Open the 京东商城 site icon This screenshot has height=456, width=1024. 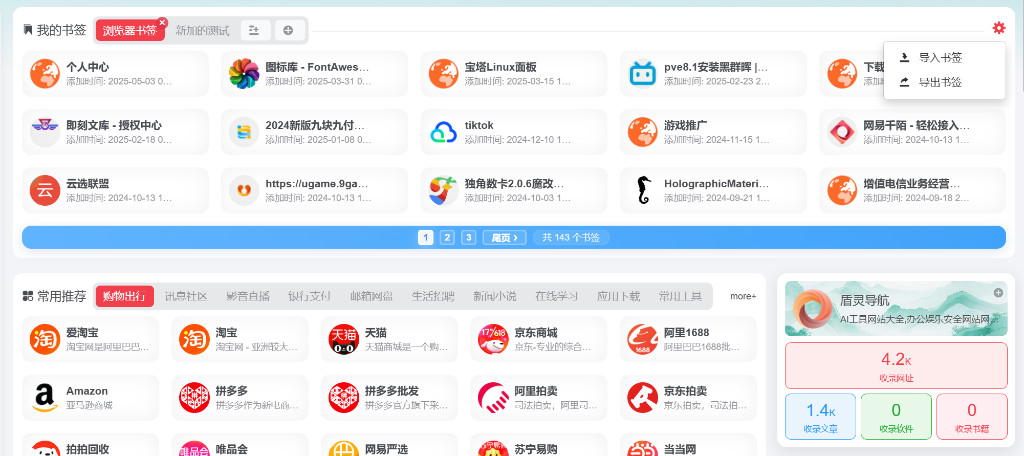coord(493,340)
